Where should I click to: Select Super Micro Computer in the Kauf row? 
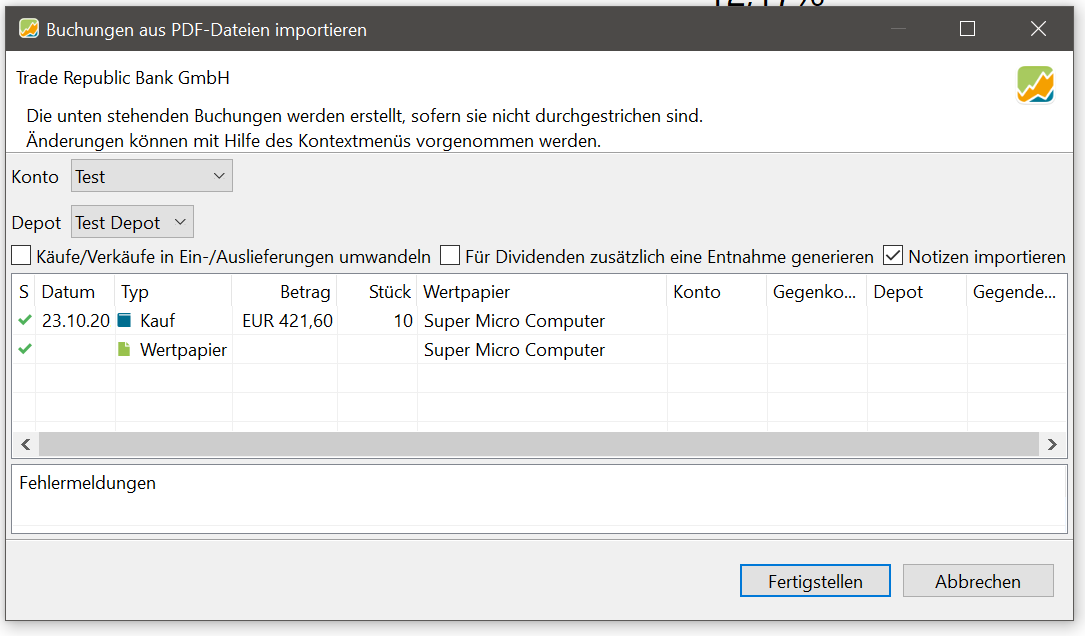click(514, 320)
